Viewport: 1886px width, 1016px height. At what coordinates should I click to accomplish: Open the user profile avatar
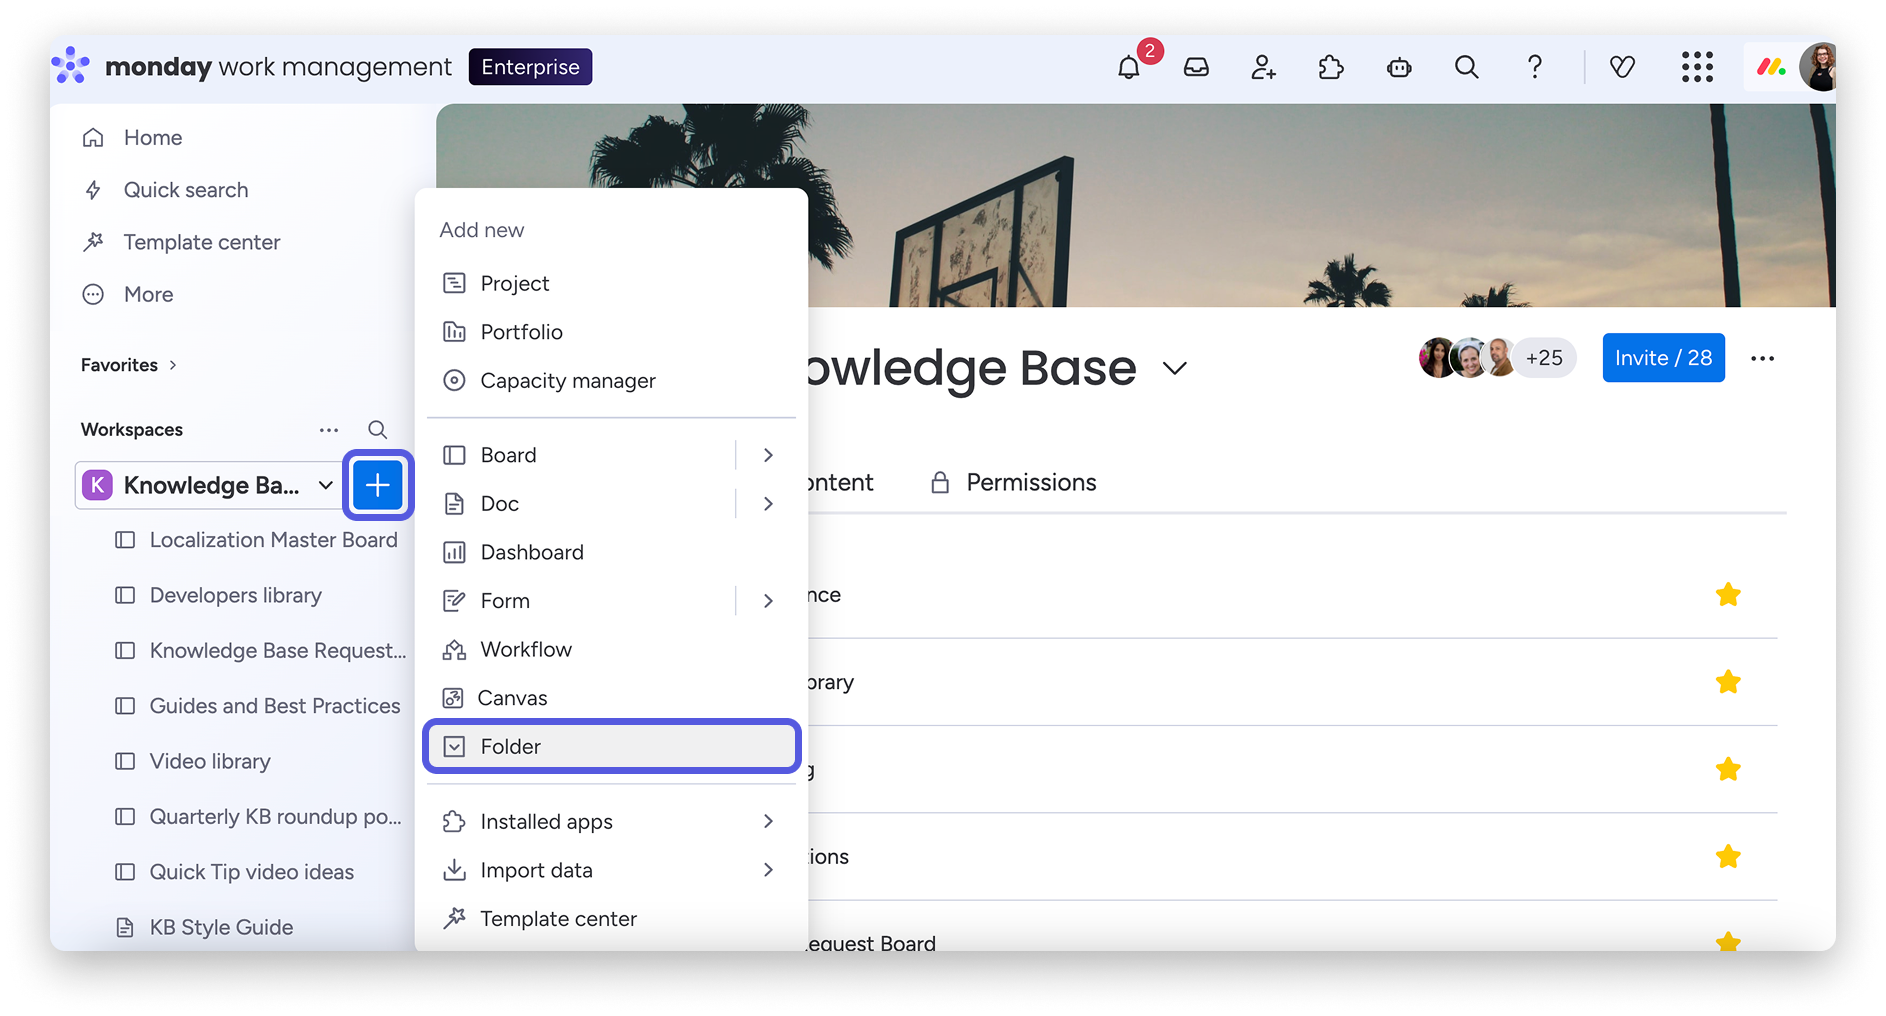coord(1819,67)
